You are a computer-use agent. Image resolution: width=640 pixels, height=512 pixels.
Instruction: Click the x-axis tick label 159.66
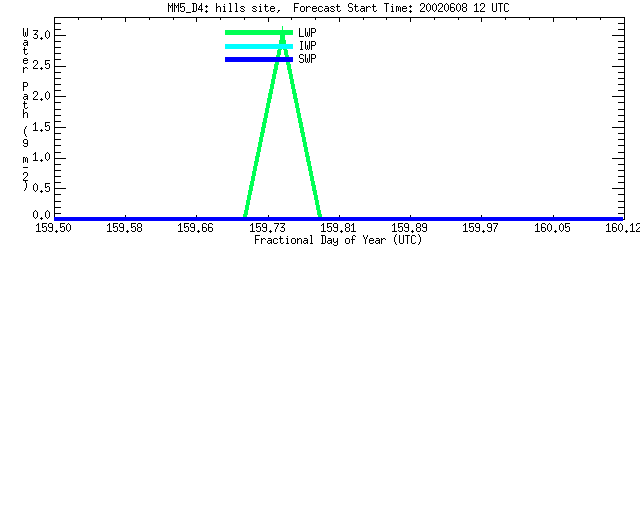pyautogui.click(x=196, y=228)
